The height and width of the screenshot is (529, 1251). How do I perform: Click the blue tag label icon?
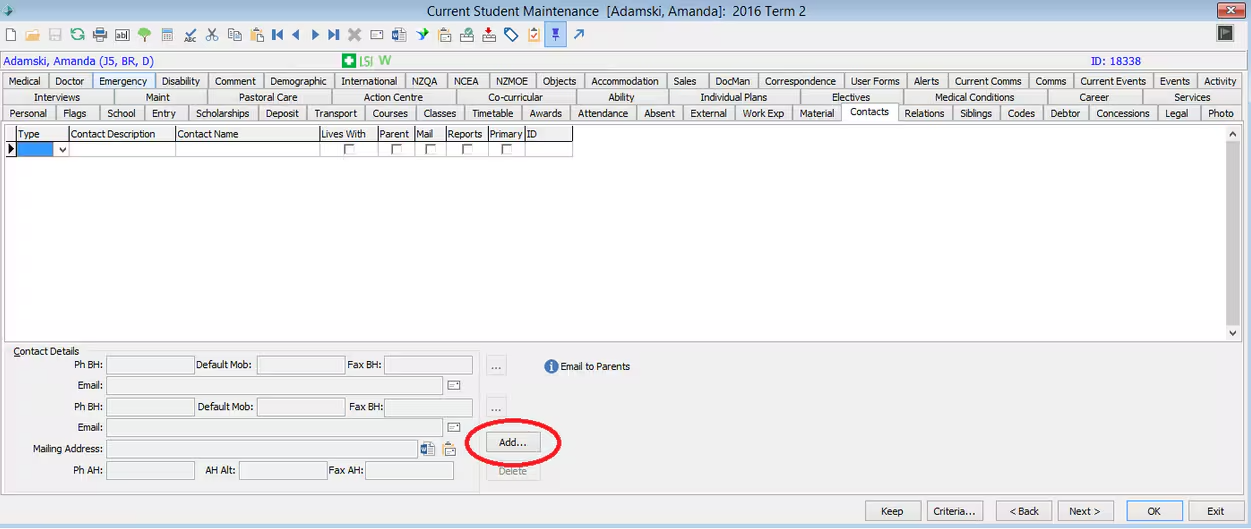click(x=511, y=35)
